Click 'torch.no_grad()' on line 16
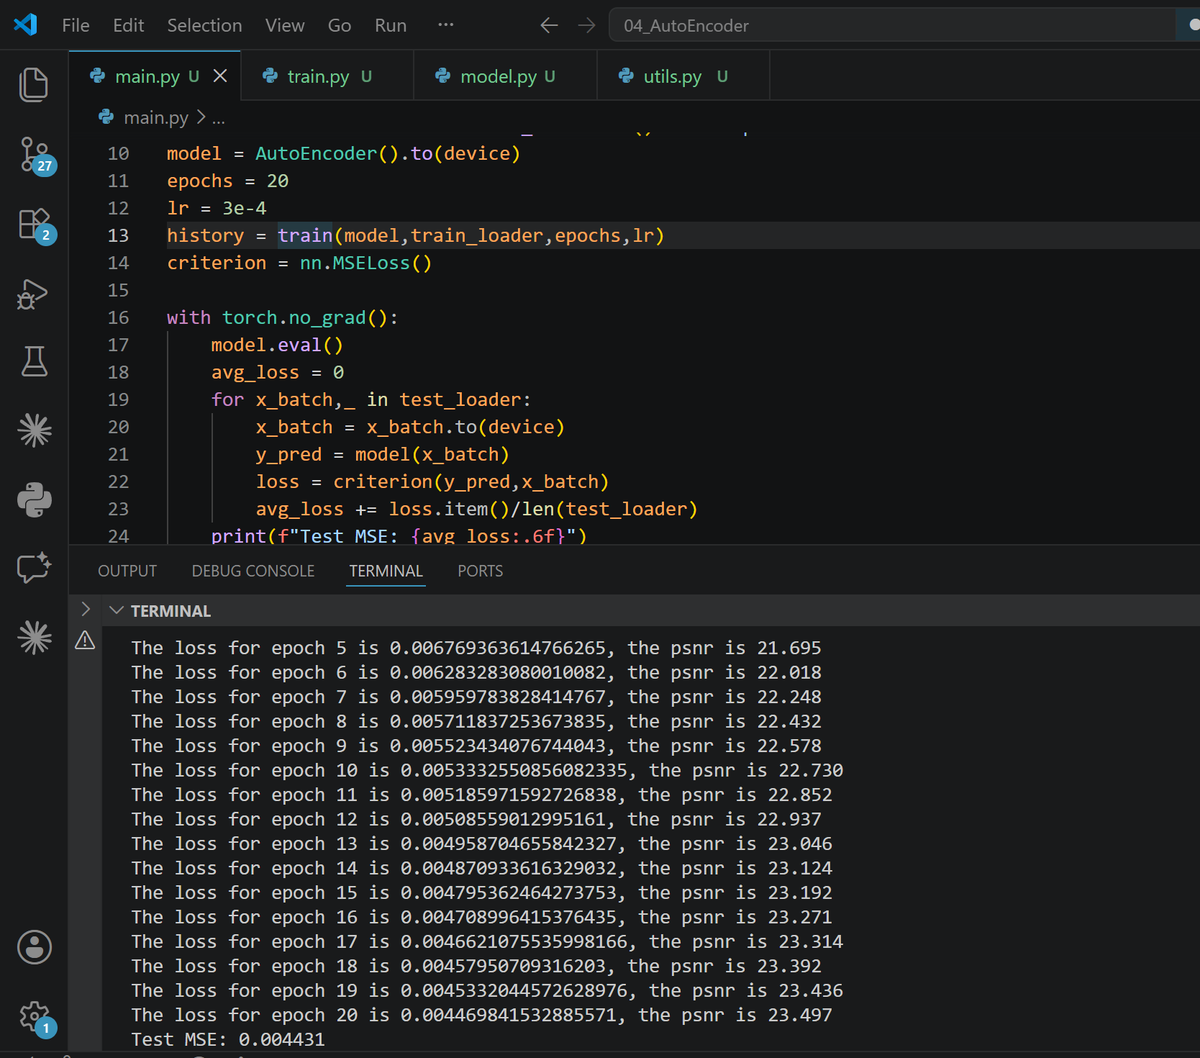 click(x=305, y=318)
